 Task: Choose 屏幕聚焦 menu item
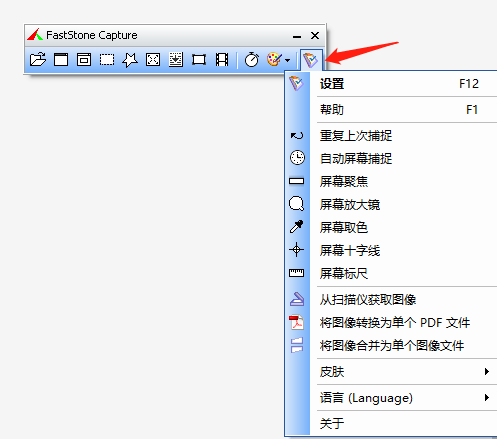(x=391, y=181)
